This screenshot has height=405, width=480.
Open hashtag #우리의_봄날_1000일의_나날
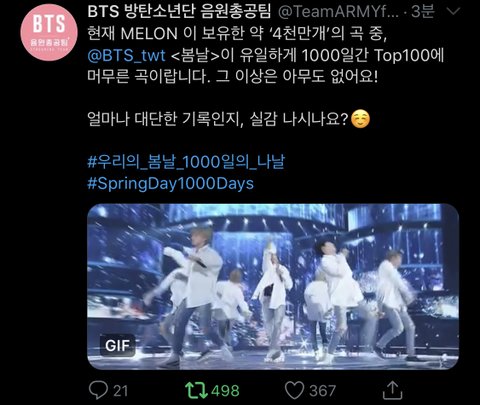click(186, 162)
